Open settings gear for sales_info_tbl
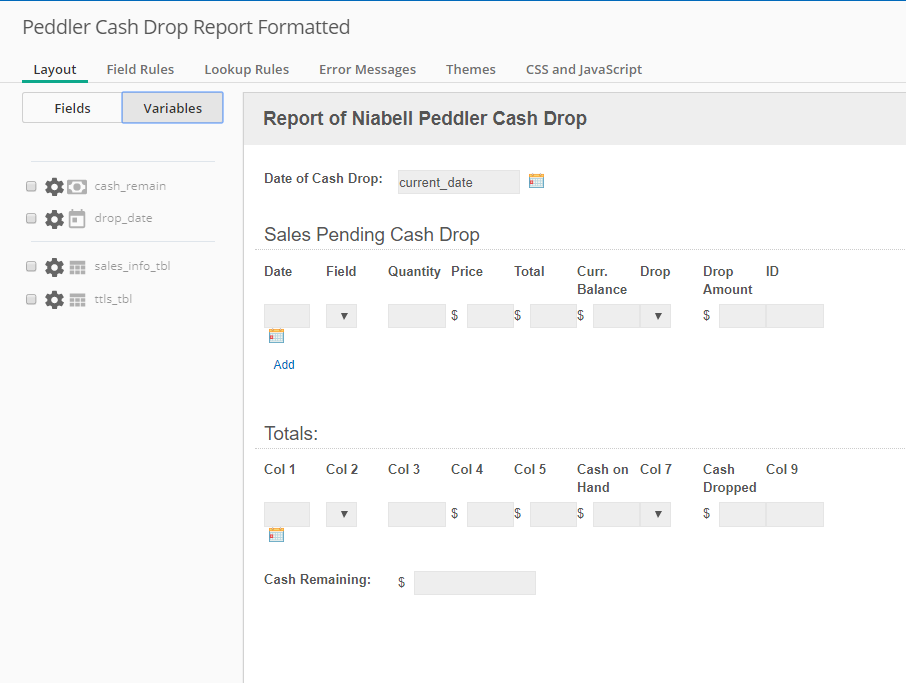Screen dimensions: 906x683 click(x=54, y=267)
